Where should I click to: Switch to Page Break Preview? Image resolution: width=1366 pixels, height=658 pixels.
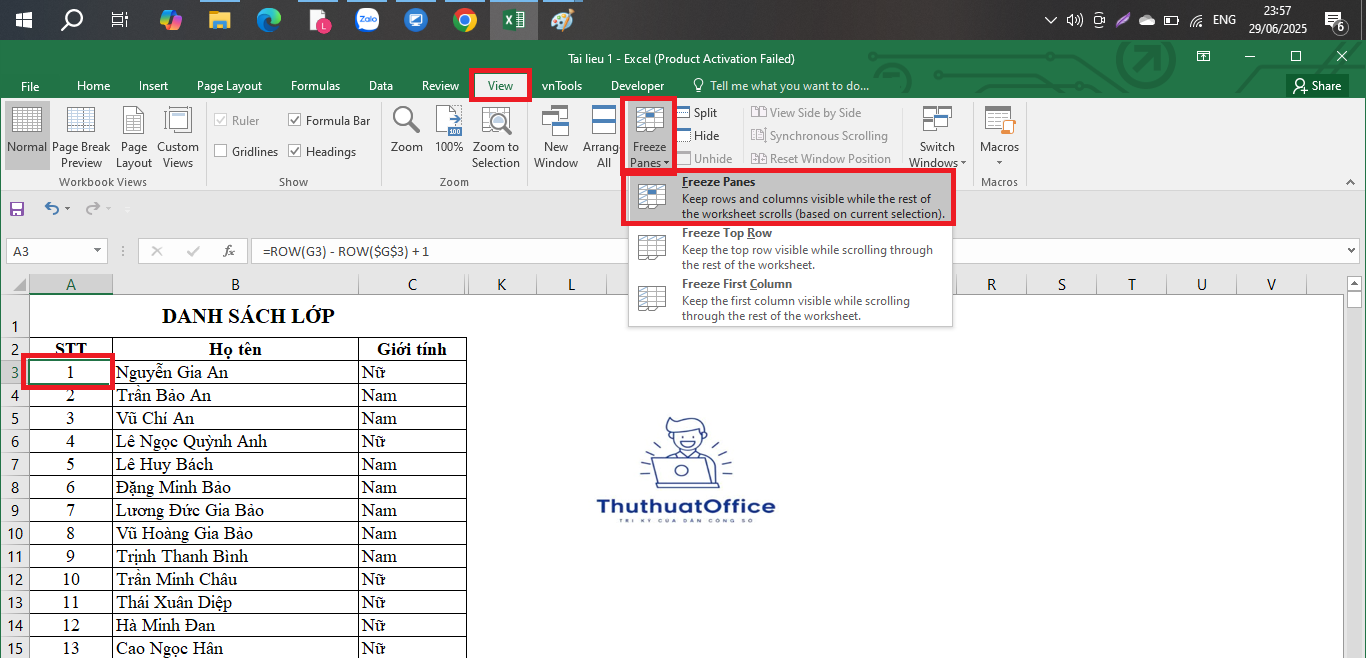[x=81, y=136]
